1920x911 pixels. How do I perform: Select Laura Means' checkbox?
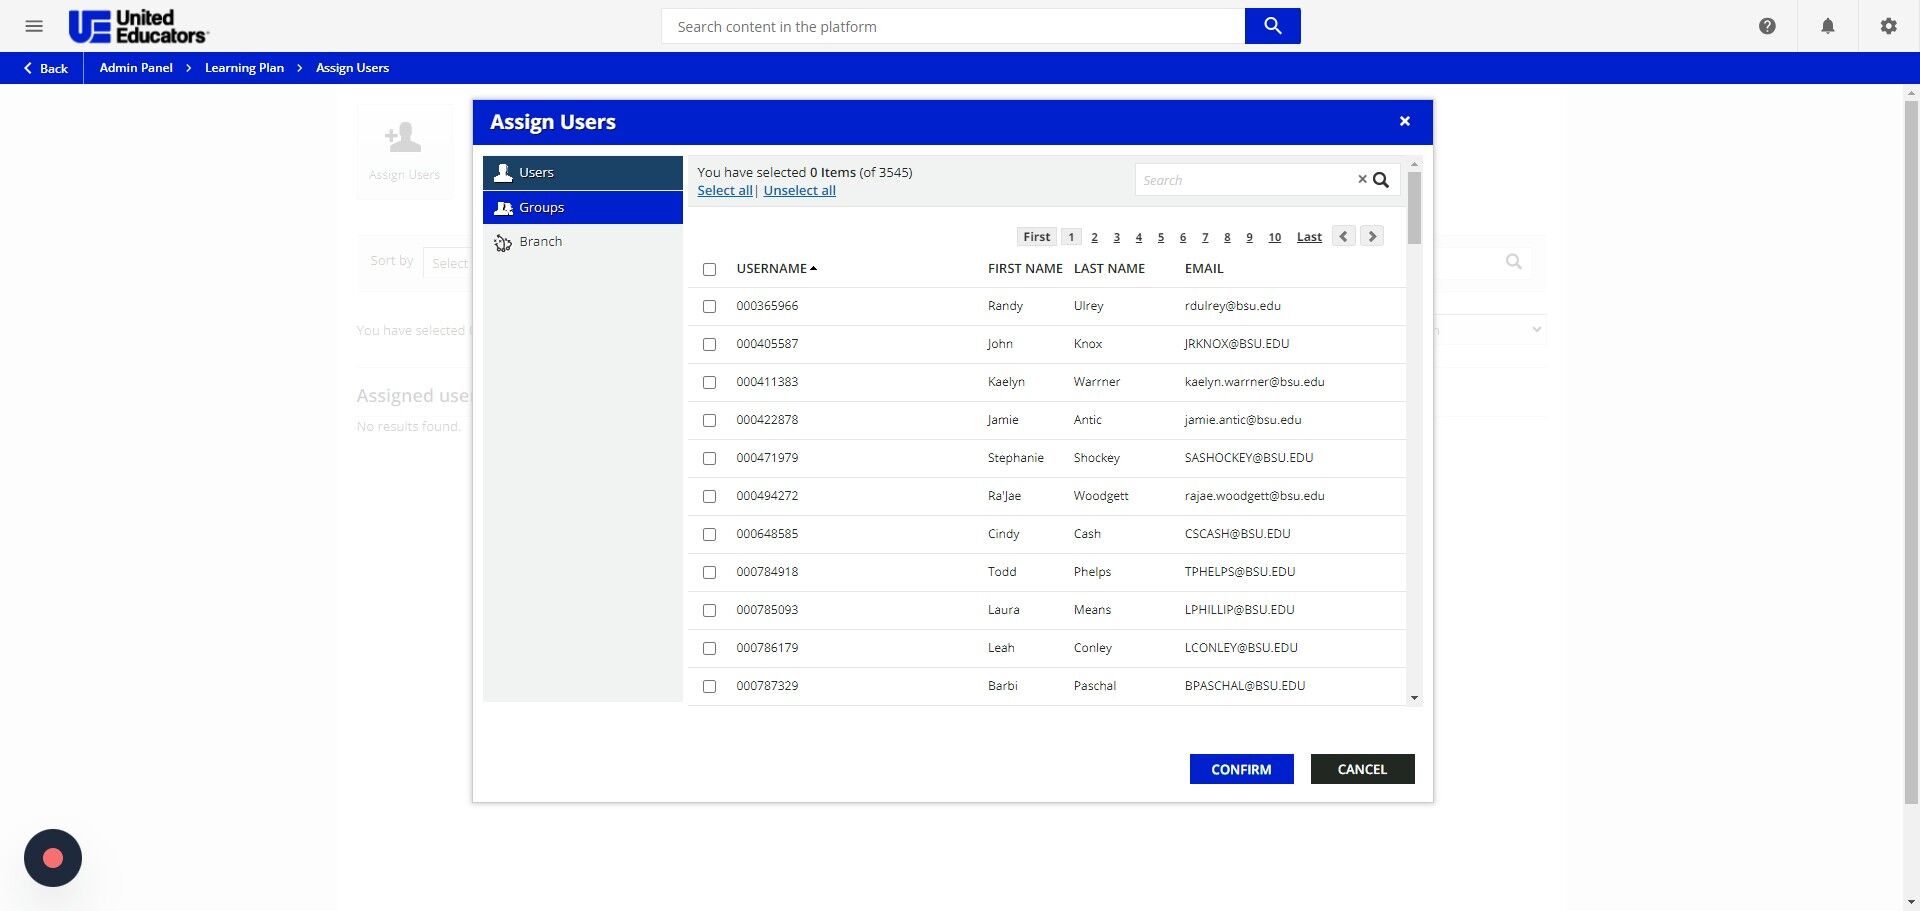tap(709, 611)
